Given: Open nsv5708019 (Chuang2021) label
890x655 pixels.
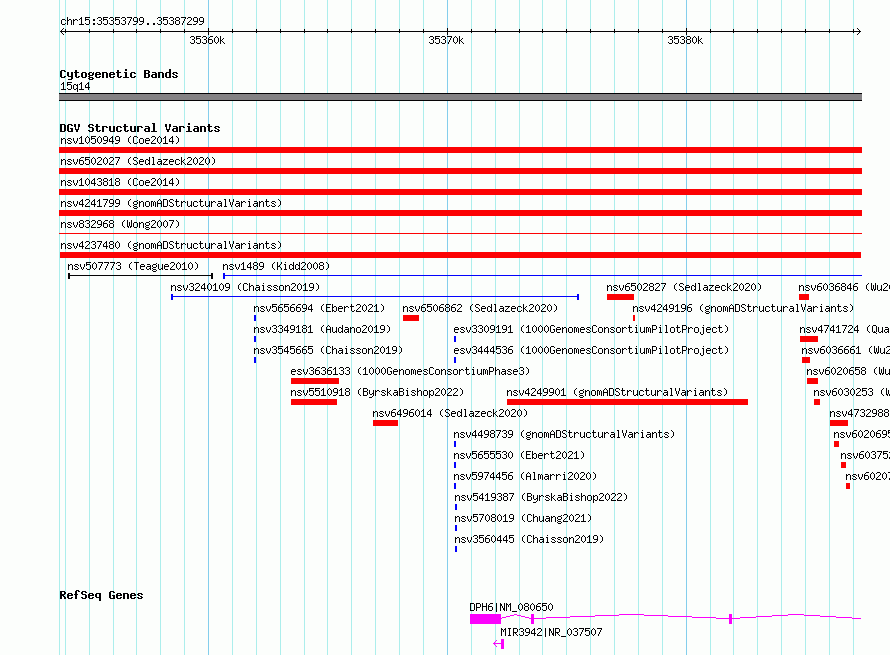Looking at the screenshot, I should pos(523,518).
